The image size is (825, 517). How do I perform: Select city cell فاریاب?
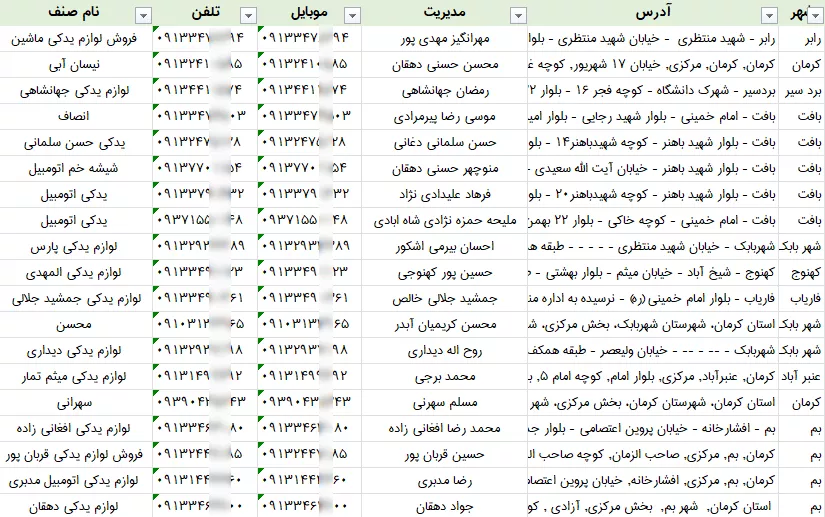point(802,299)
